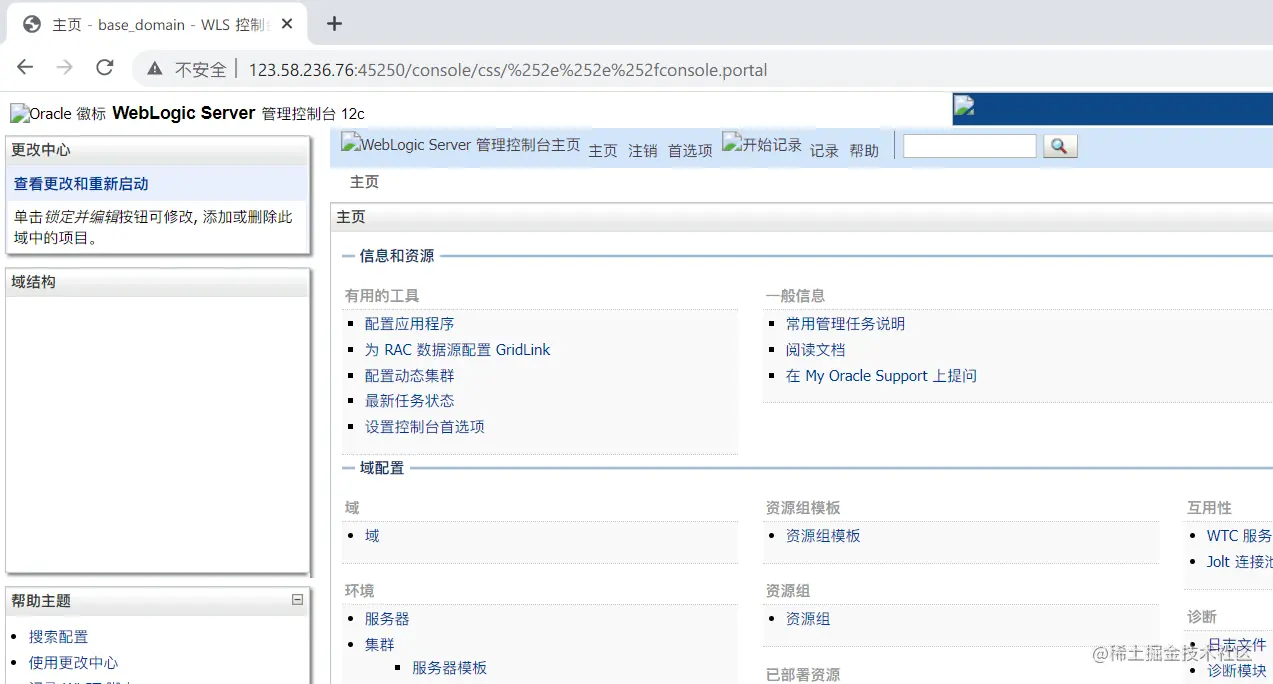Click the 有用的工具 section heading
The image size is (1273, 684).
coord(382,296)
